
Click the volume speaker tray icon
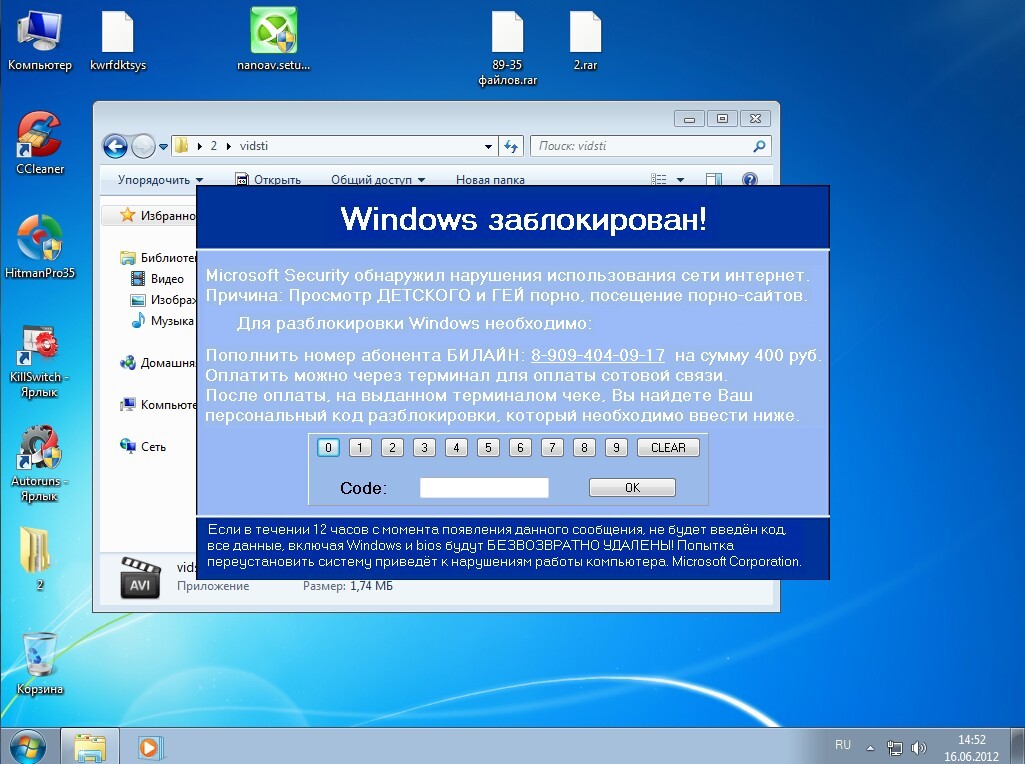tap(918, 747)
